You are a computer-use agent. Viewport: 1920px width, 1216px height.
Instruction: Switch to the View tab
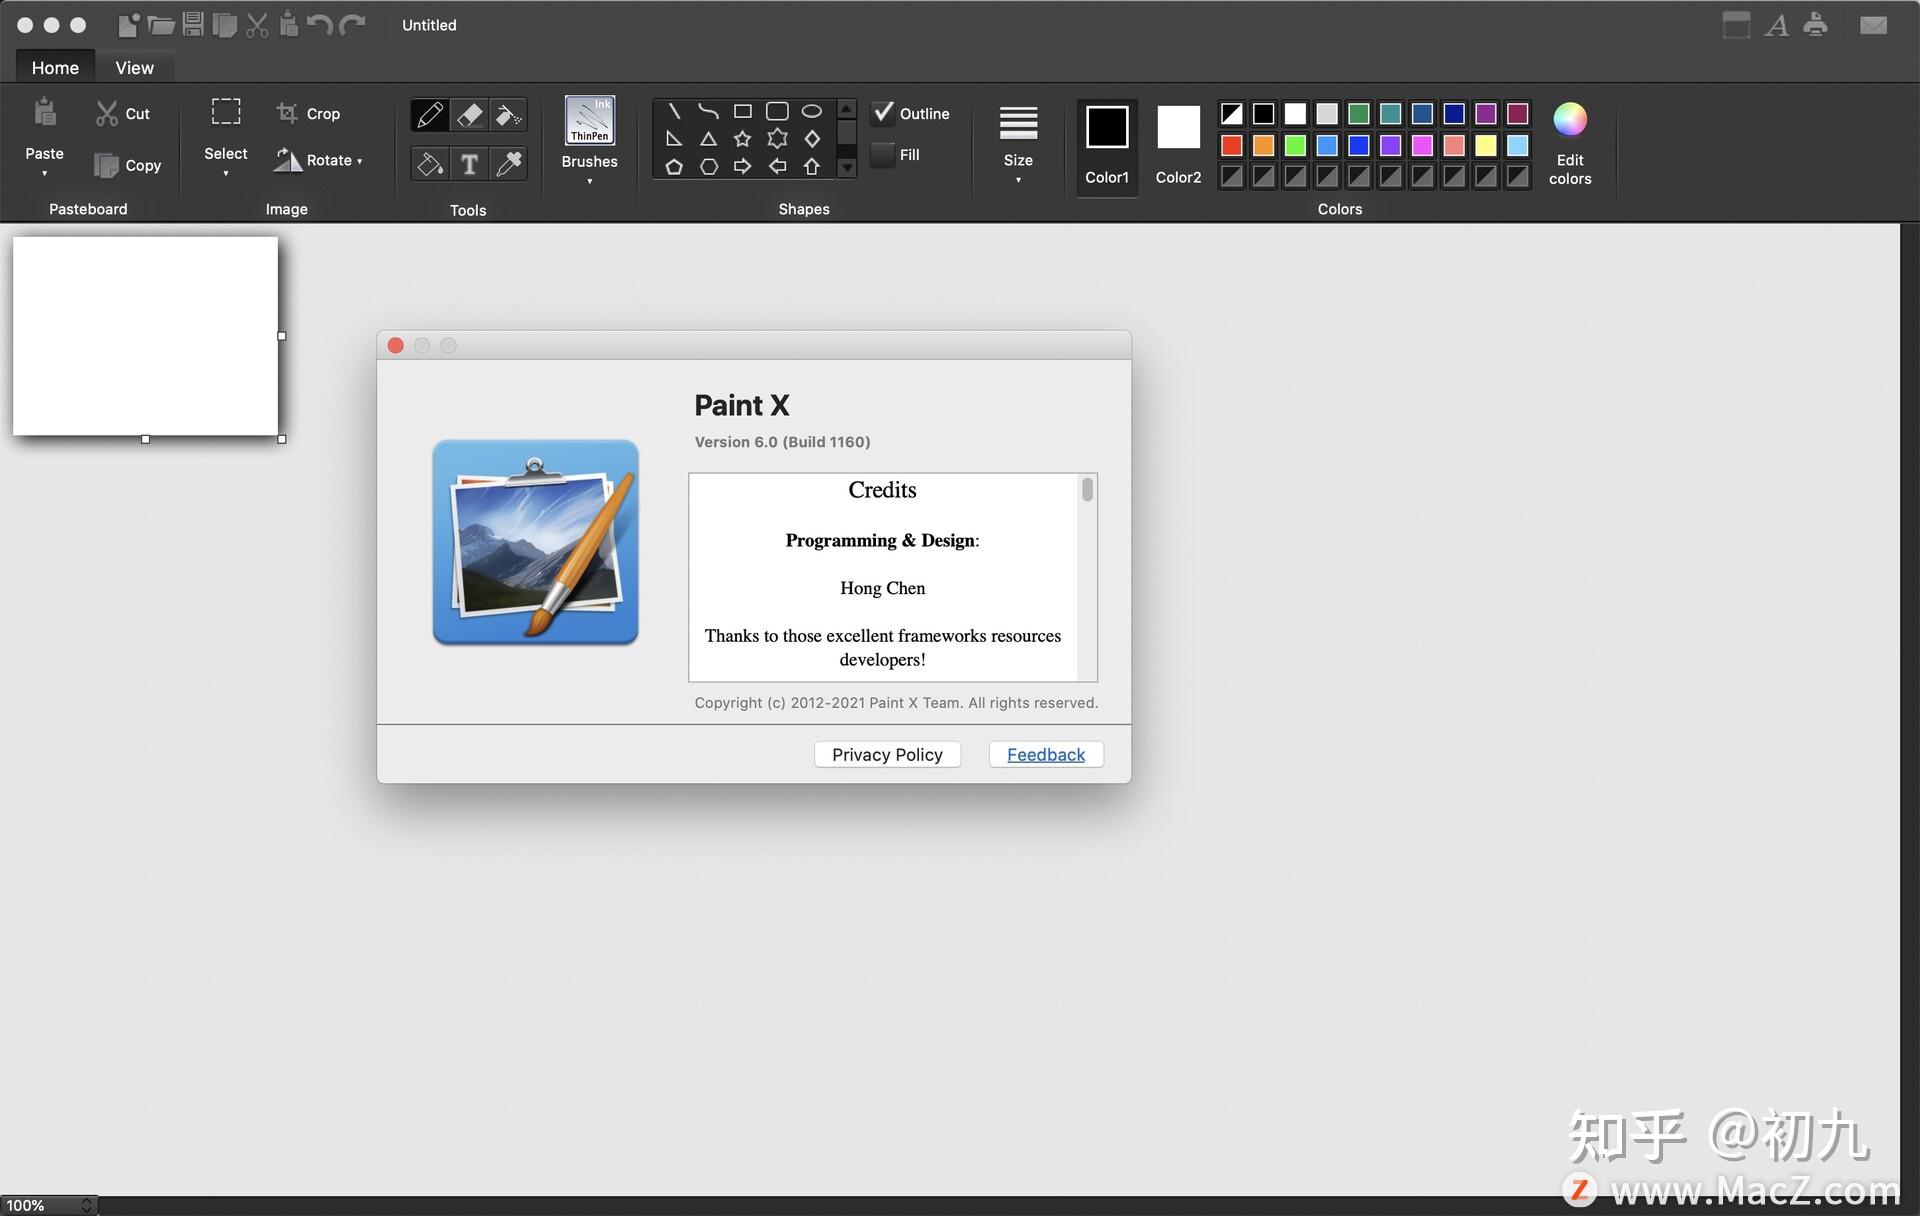click(x=134, y=68)
